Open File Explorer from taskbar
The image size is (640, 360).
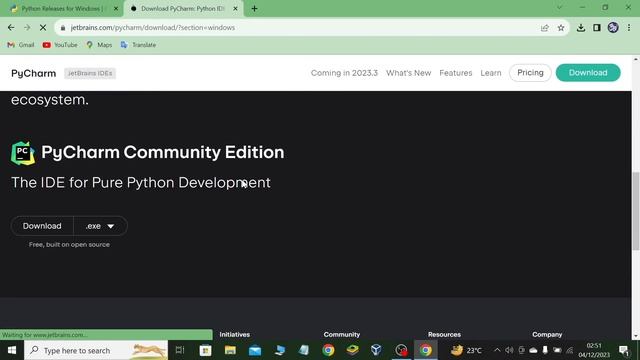(230, 350)
